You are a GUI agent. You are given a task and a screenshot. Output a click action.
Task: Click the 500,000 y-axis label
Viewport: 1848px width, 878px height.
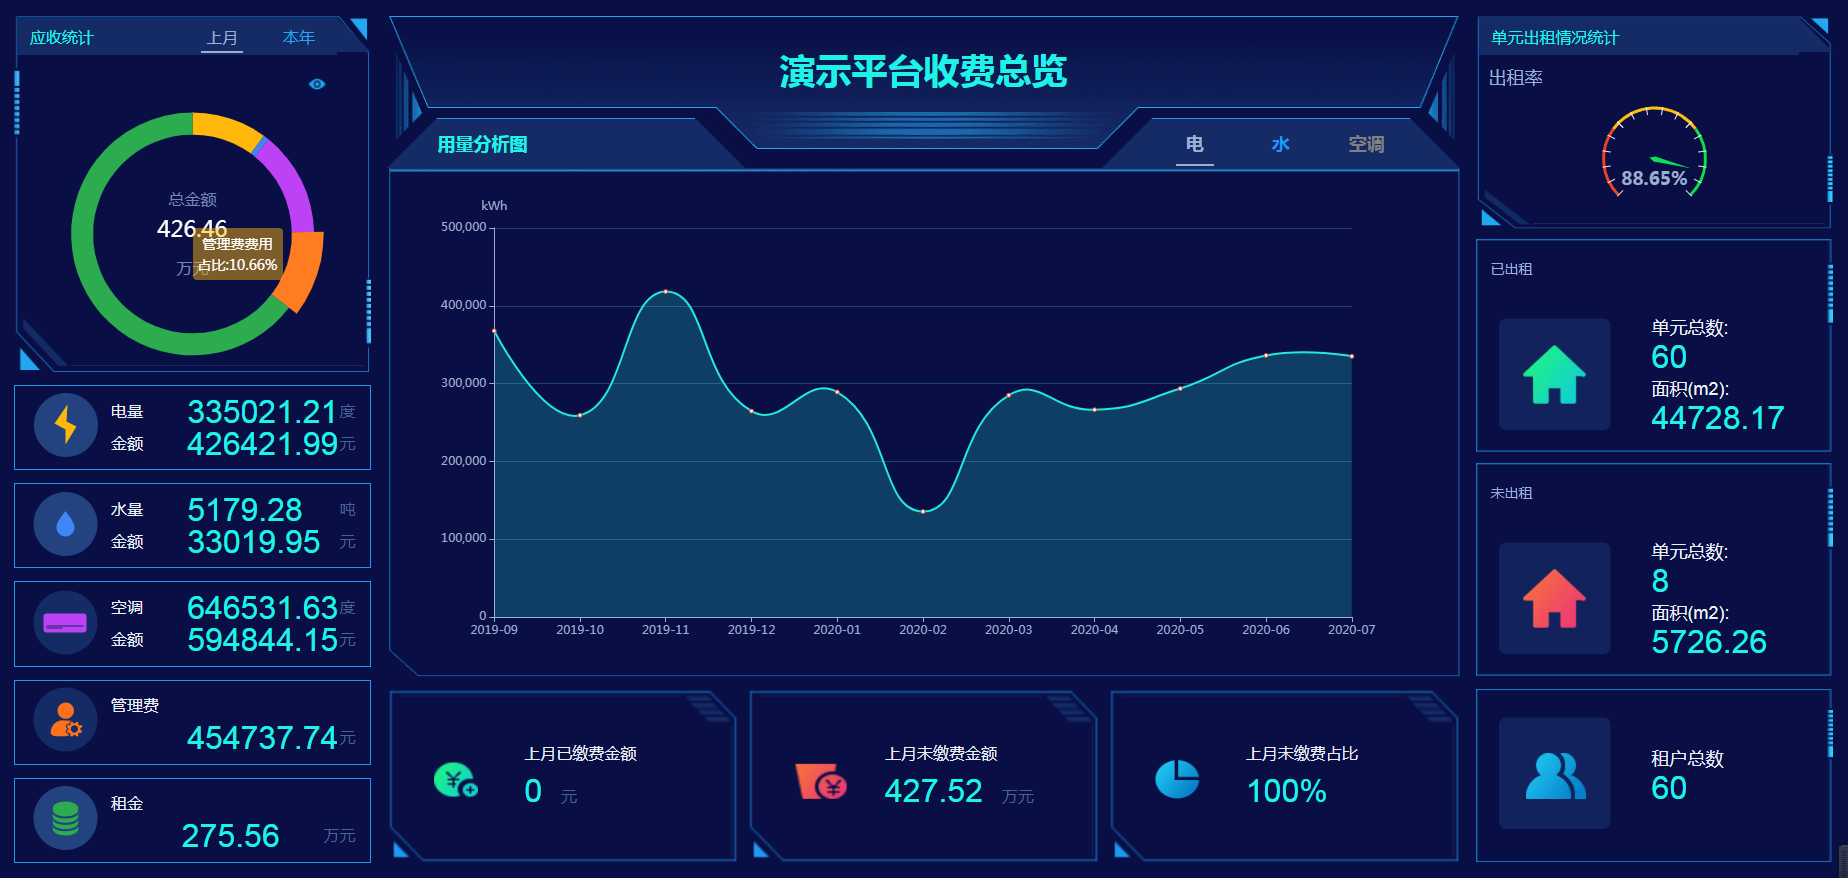click(464, 227)
